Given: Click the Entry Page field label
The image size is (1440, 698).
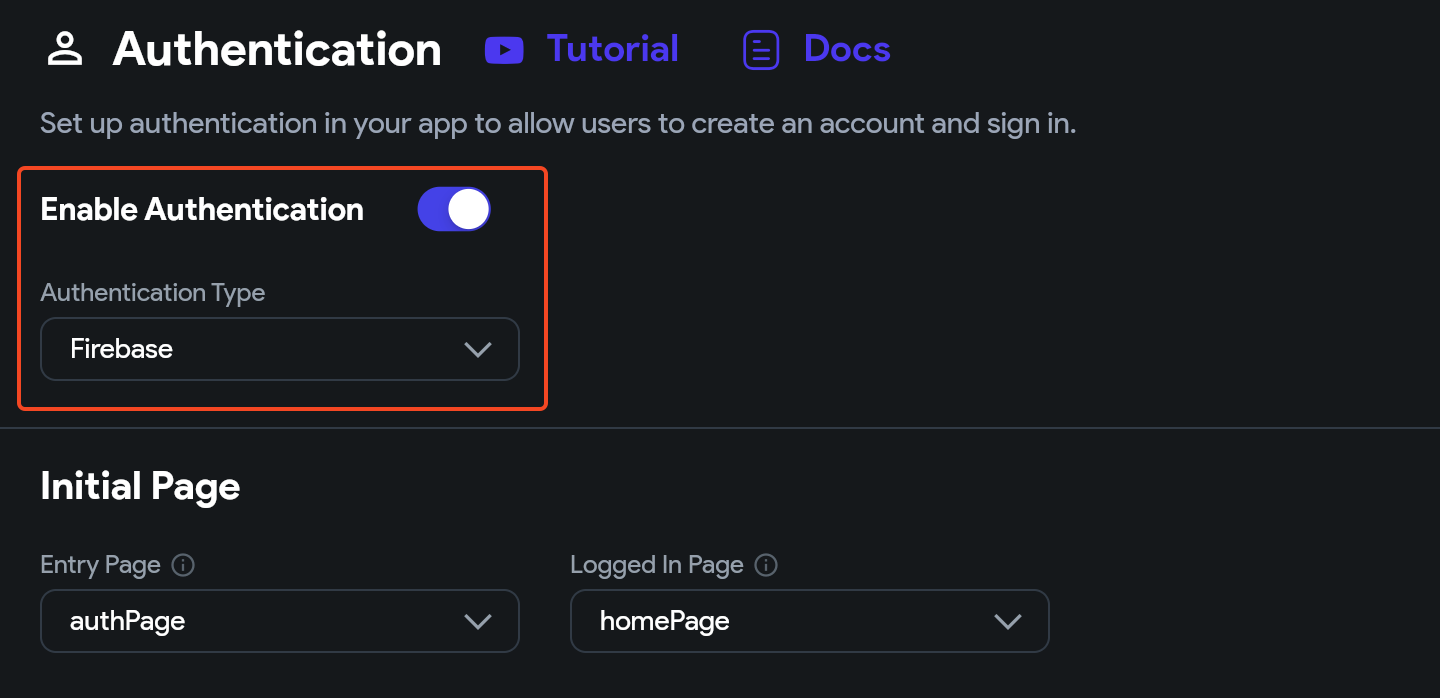Looking at the screenshot, I should pos(100,565).
